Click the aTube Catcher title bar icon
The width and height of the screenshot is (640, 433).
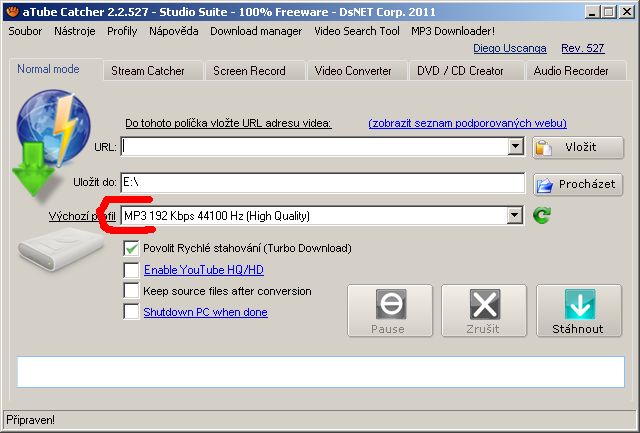coord(13,11)
